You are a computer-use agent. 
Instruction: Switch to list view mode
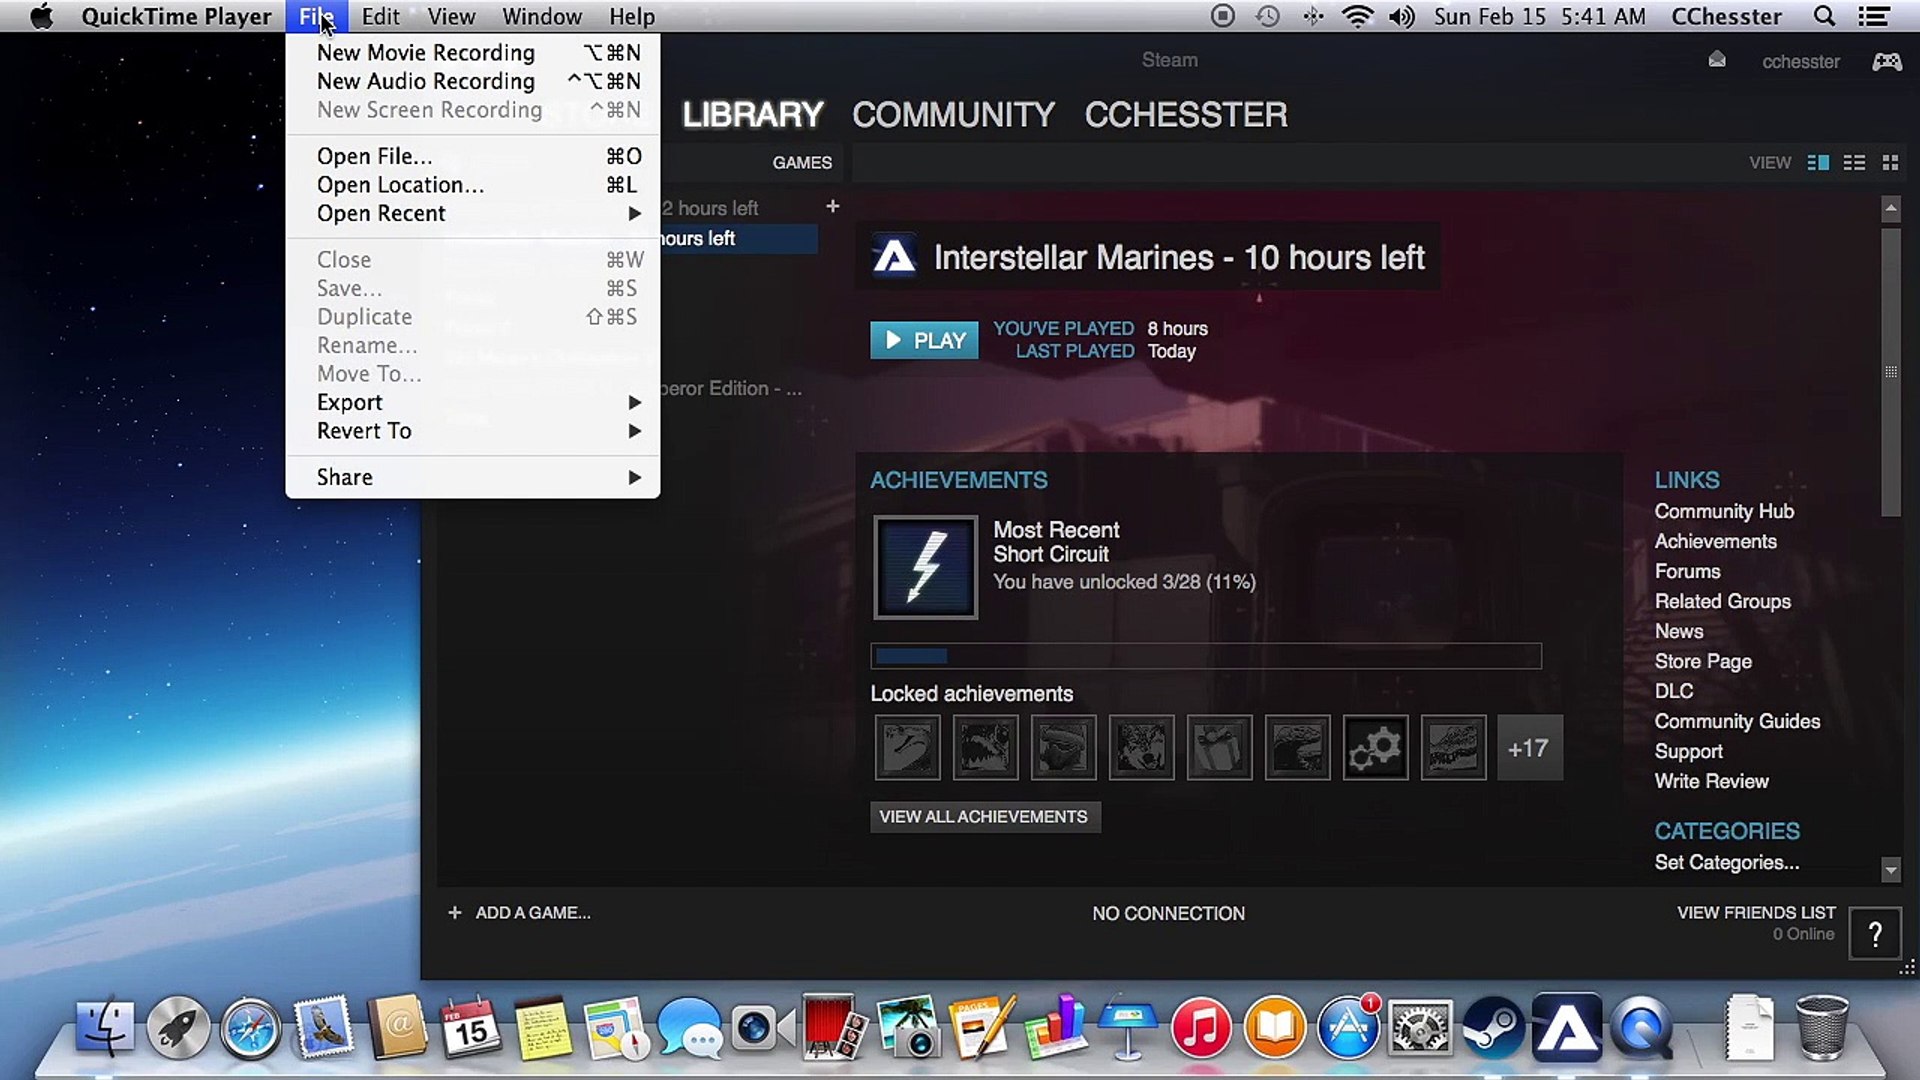tap(1854, 162)
